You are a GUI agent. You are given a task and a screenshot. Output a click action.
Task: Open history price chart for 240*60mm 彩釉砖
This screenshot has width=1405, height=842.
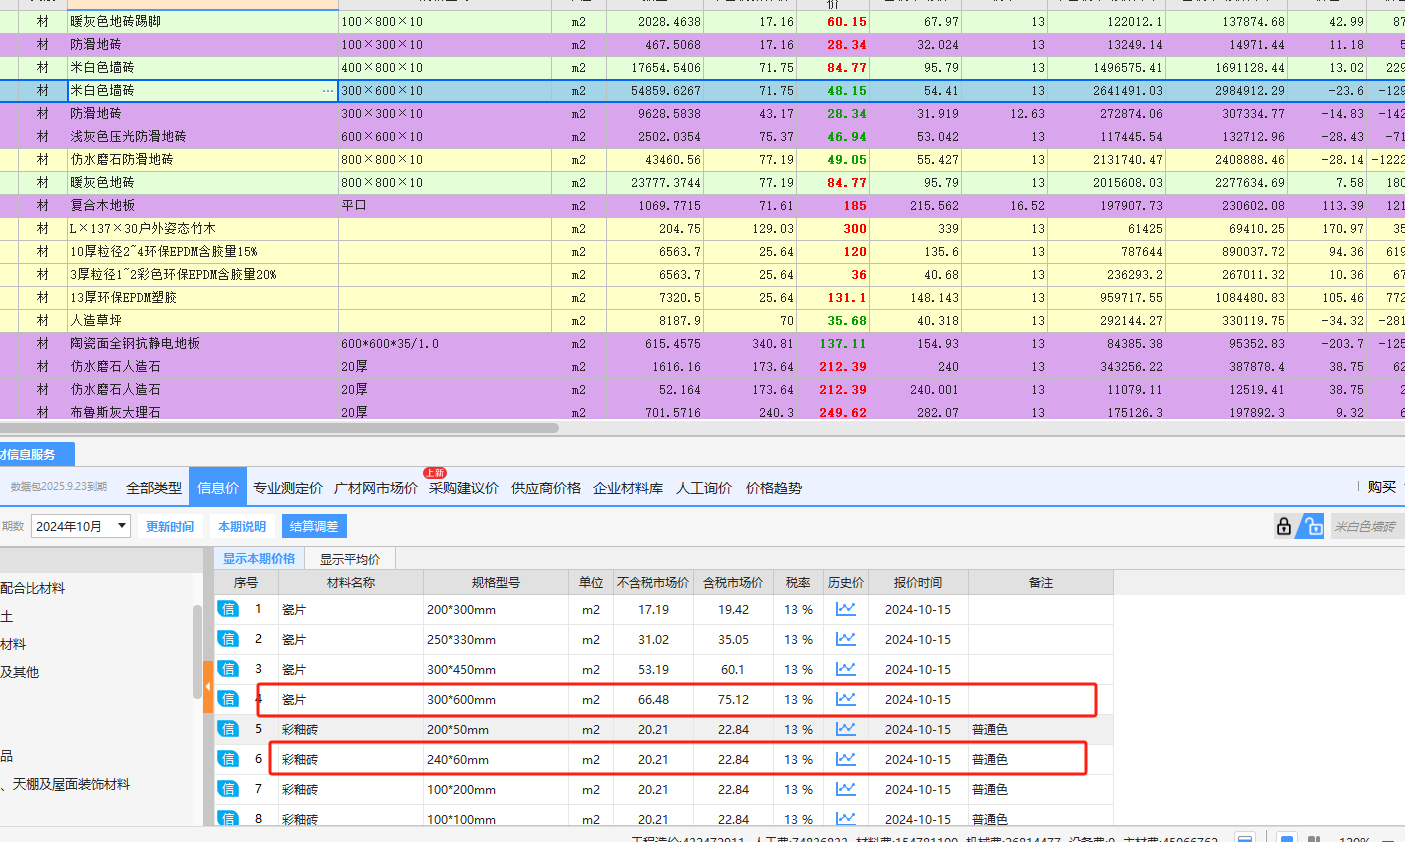tap(846, 759)
